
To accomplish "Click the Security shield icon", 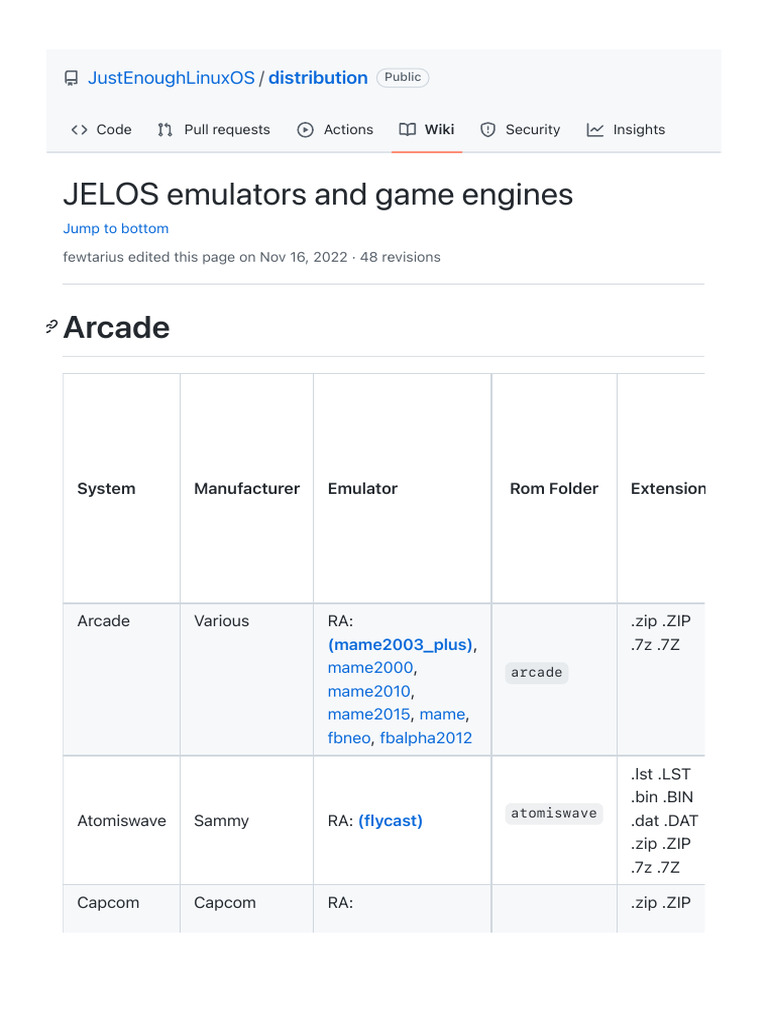I will [488, 130].
